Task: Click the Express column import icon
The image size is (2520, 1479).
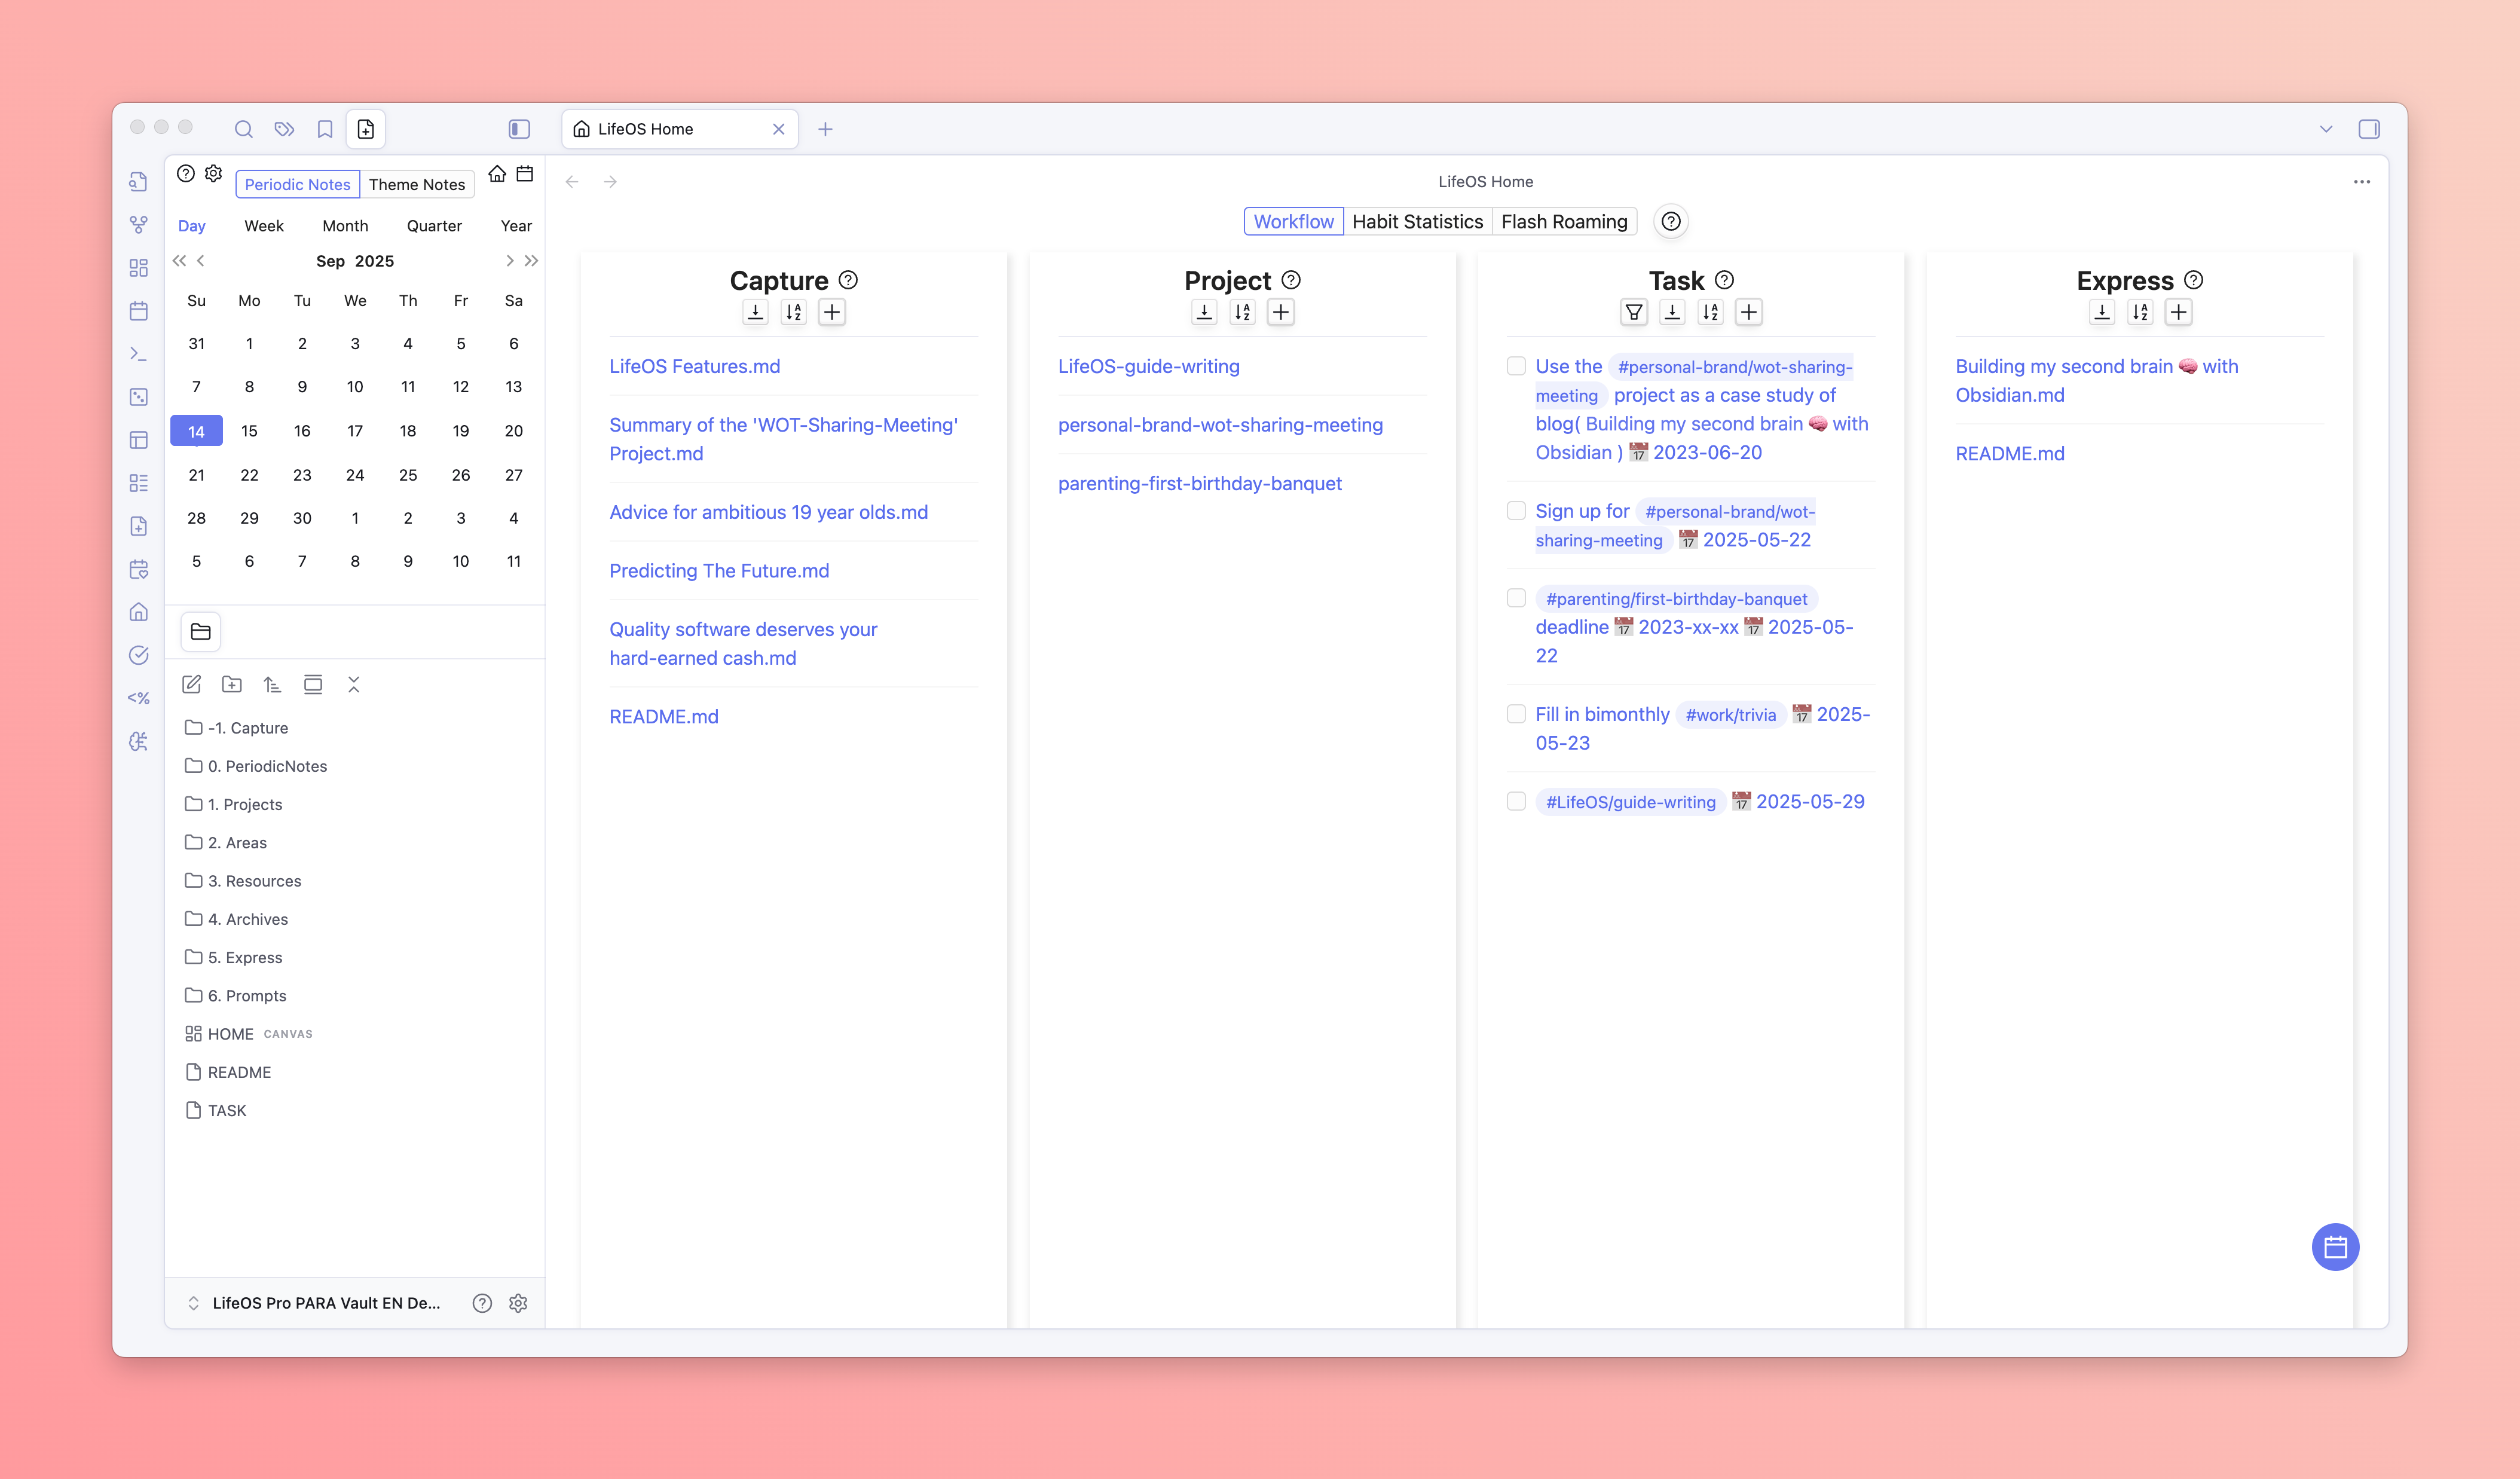Action: pyautogui.click(x=2101, y=312)
